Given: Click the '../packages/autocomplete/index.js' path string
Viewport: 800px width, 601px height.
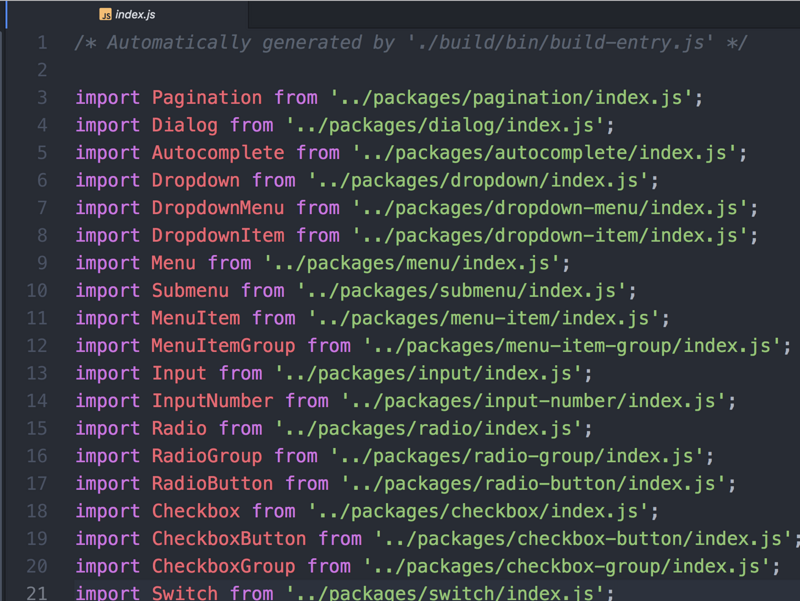Looking at the screenshot, I should [550, 153].
